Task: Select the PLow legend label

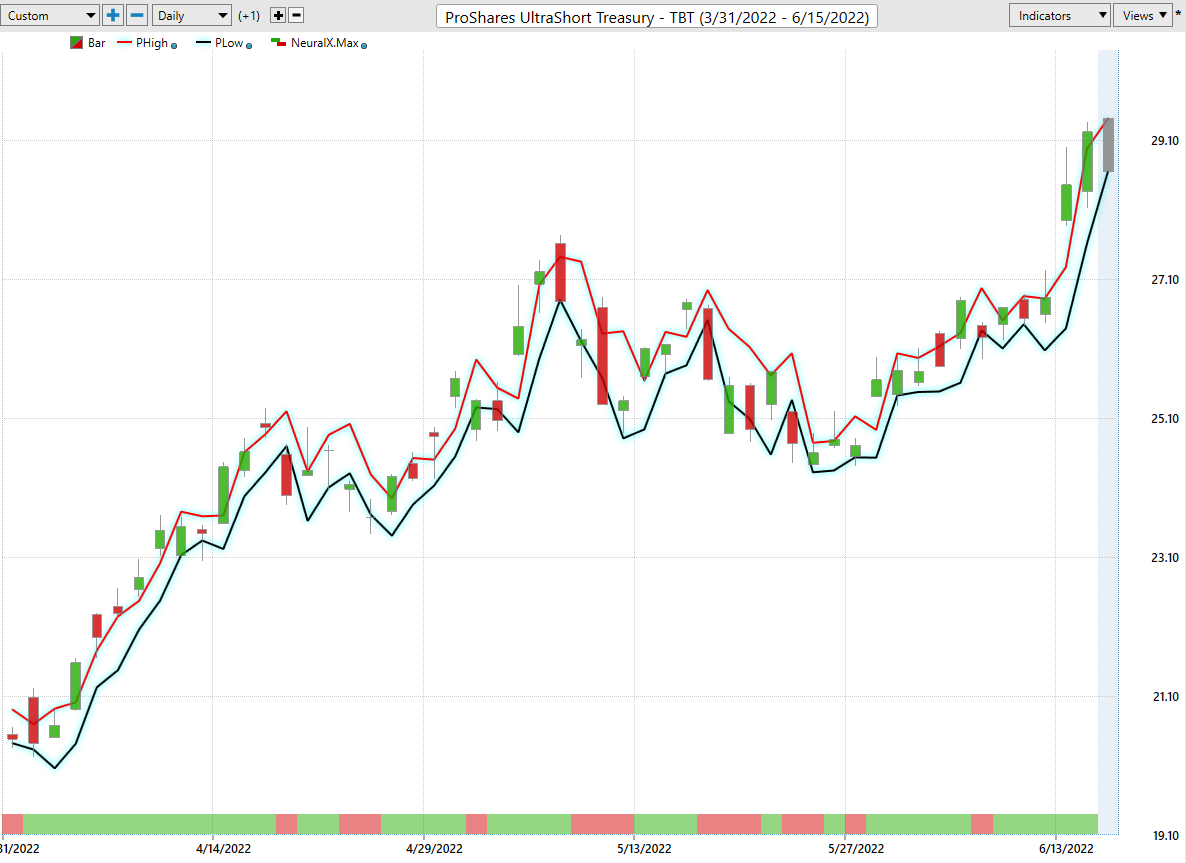Action: click(229, 43)
